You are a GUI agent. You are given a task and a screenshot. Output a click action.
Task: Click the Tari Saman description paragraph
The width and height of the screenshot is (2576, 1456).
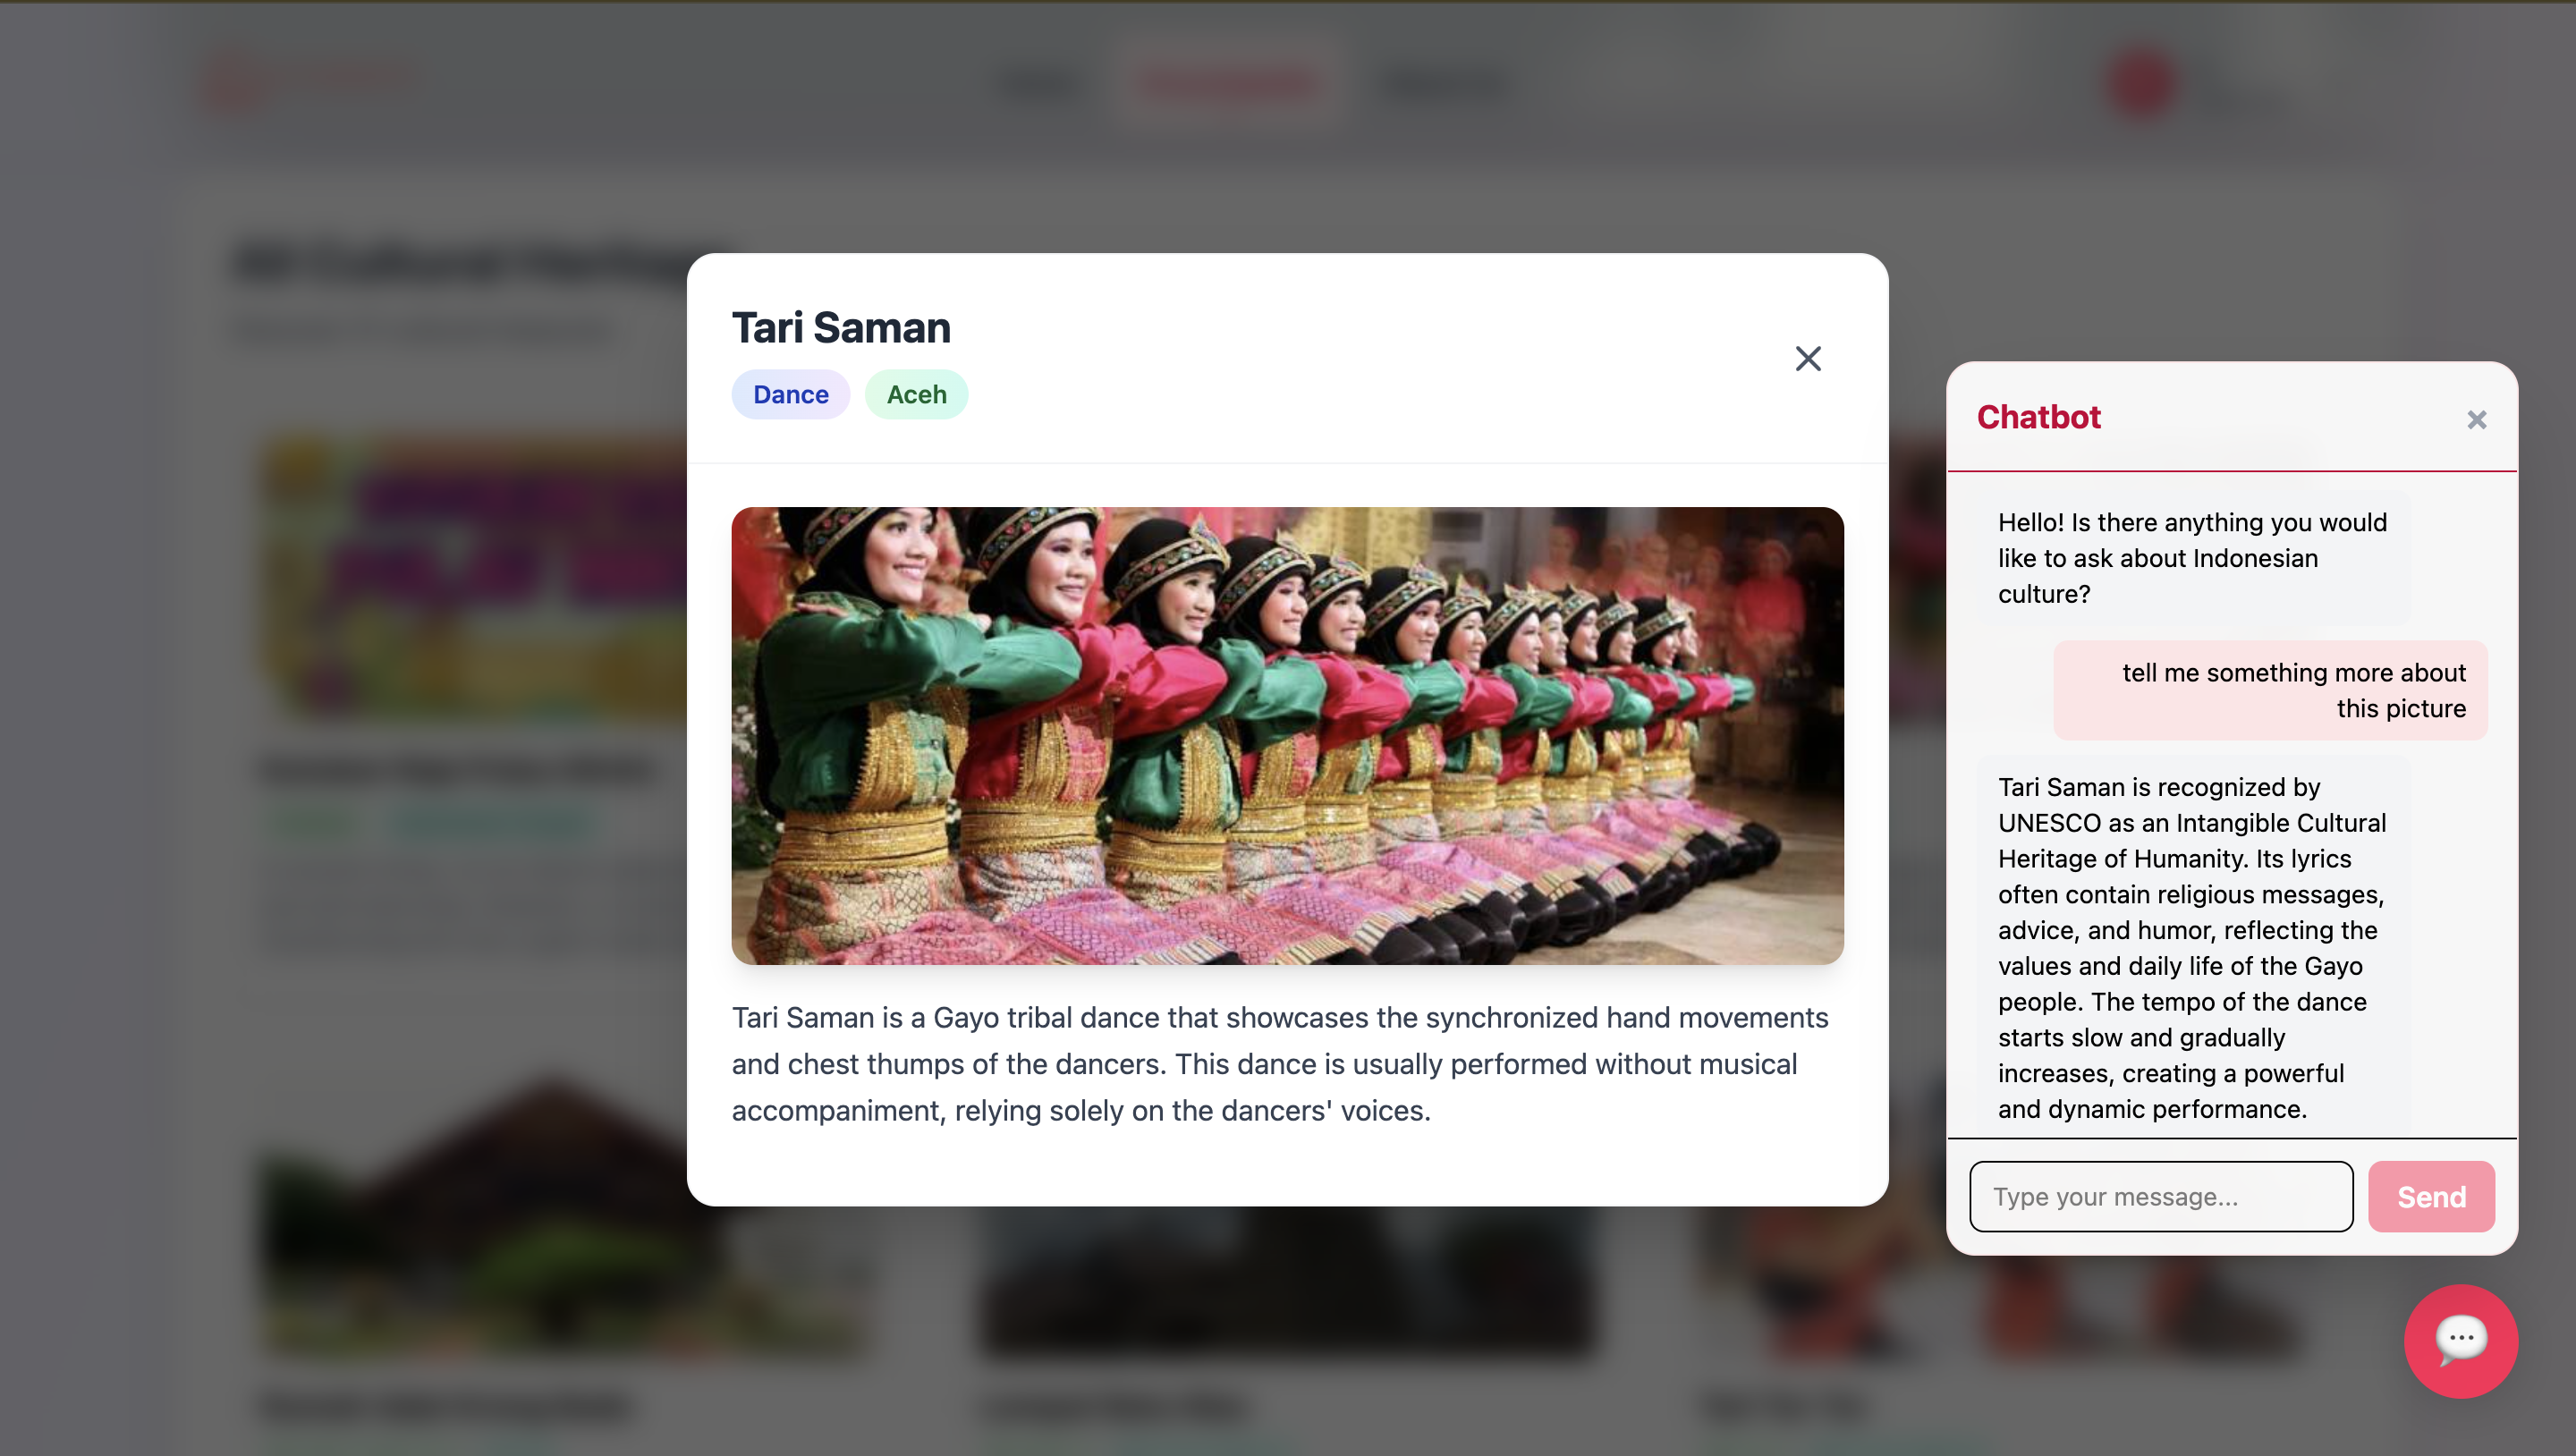pyautogui.click(x=1281, y=1064)
